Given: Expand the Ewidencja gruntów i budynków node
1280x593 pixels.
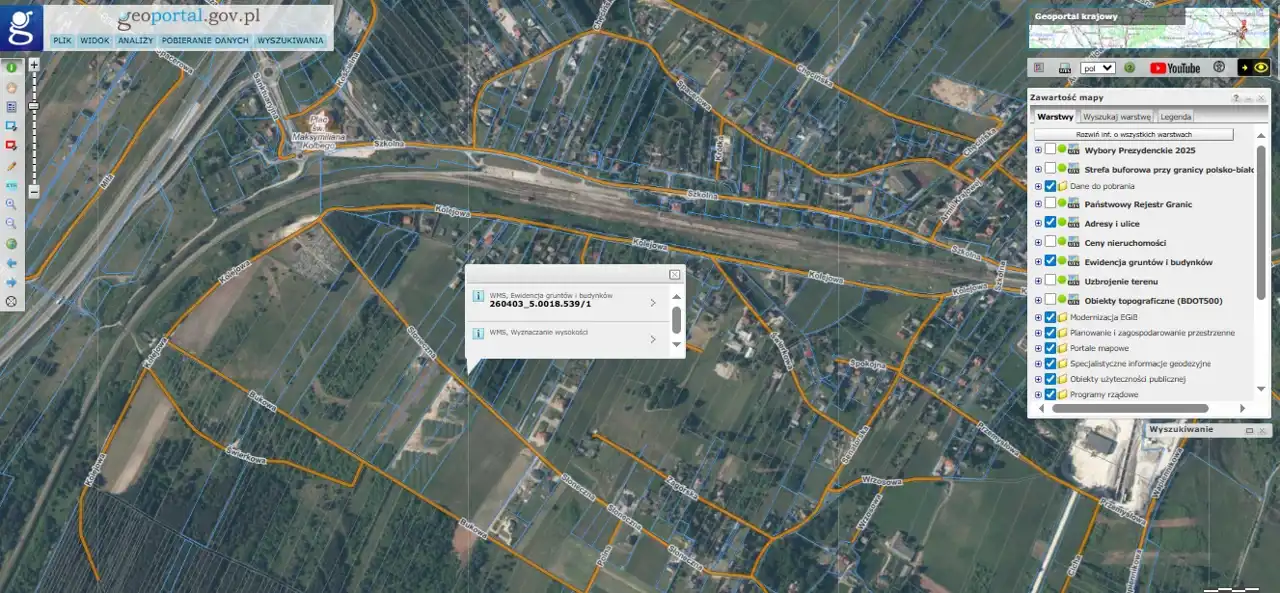Looking at the screenshot, I should pyautogui.click(x=1038, y=262).
